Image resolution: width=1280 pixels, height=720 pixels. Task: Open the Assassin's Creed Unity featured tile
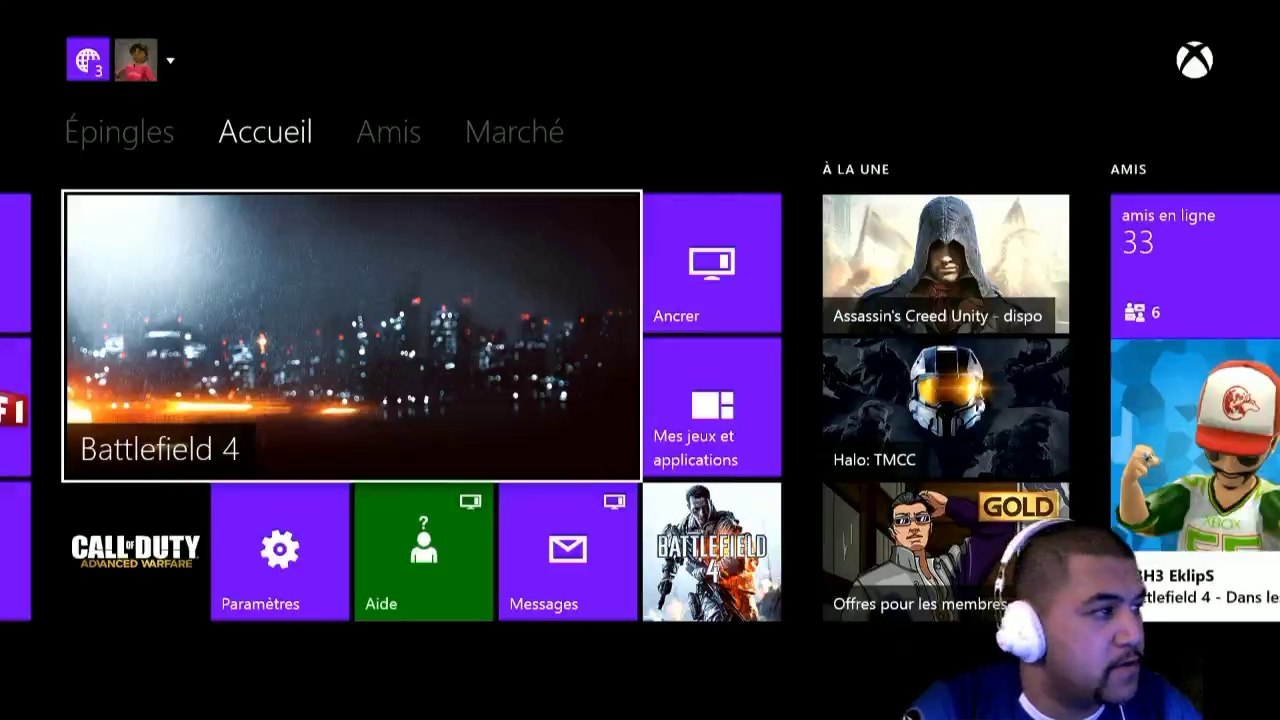tap(946, 264)
